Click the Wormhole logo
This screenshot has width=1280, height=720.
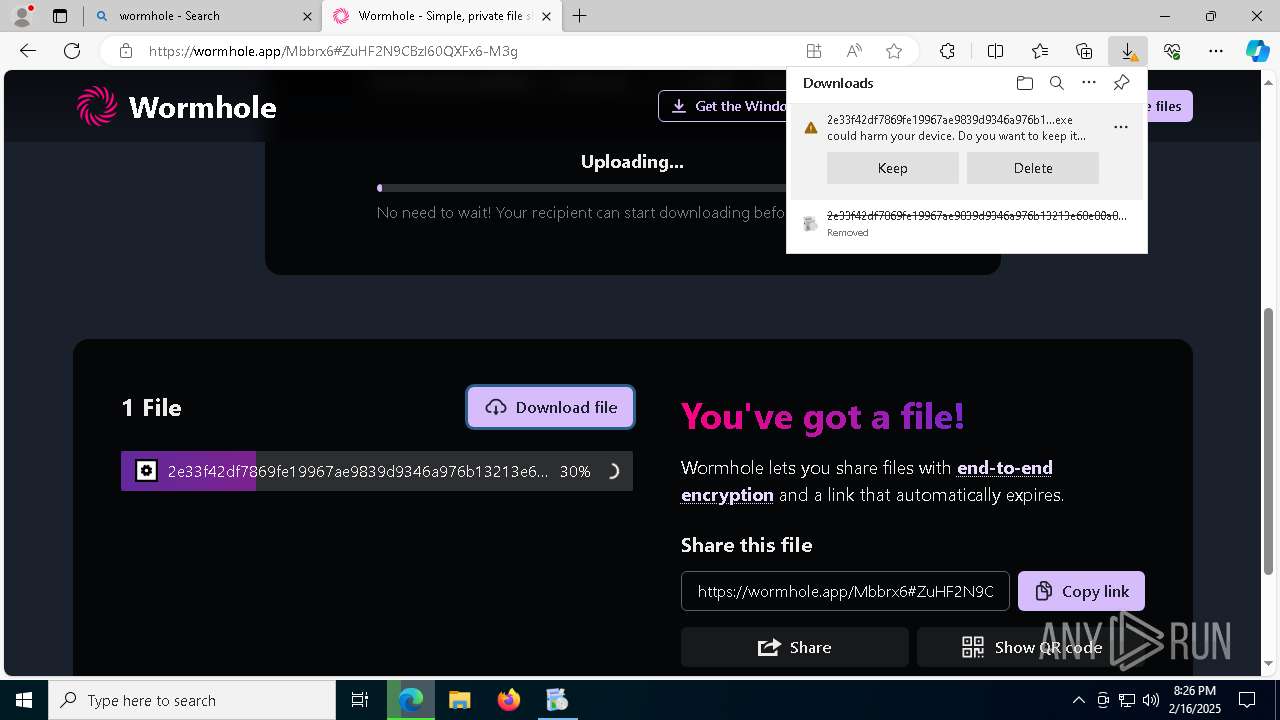click(177, 106)
